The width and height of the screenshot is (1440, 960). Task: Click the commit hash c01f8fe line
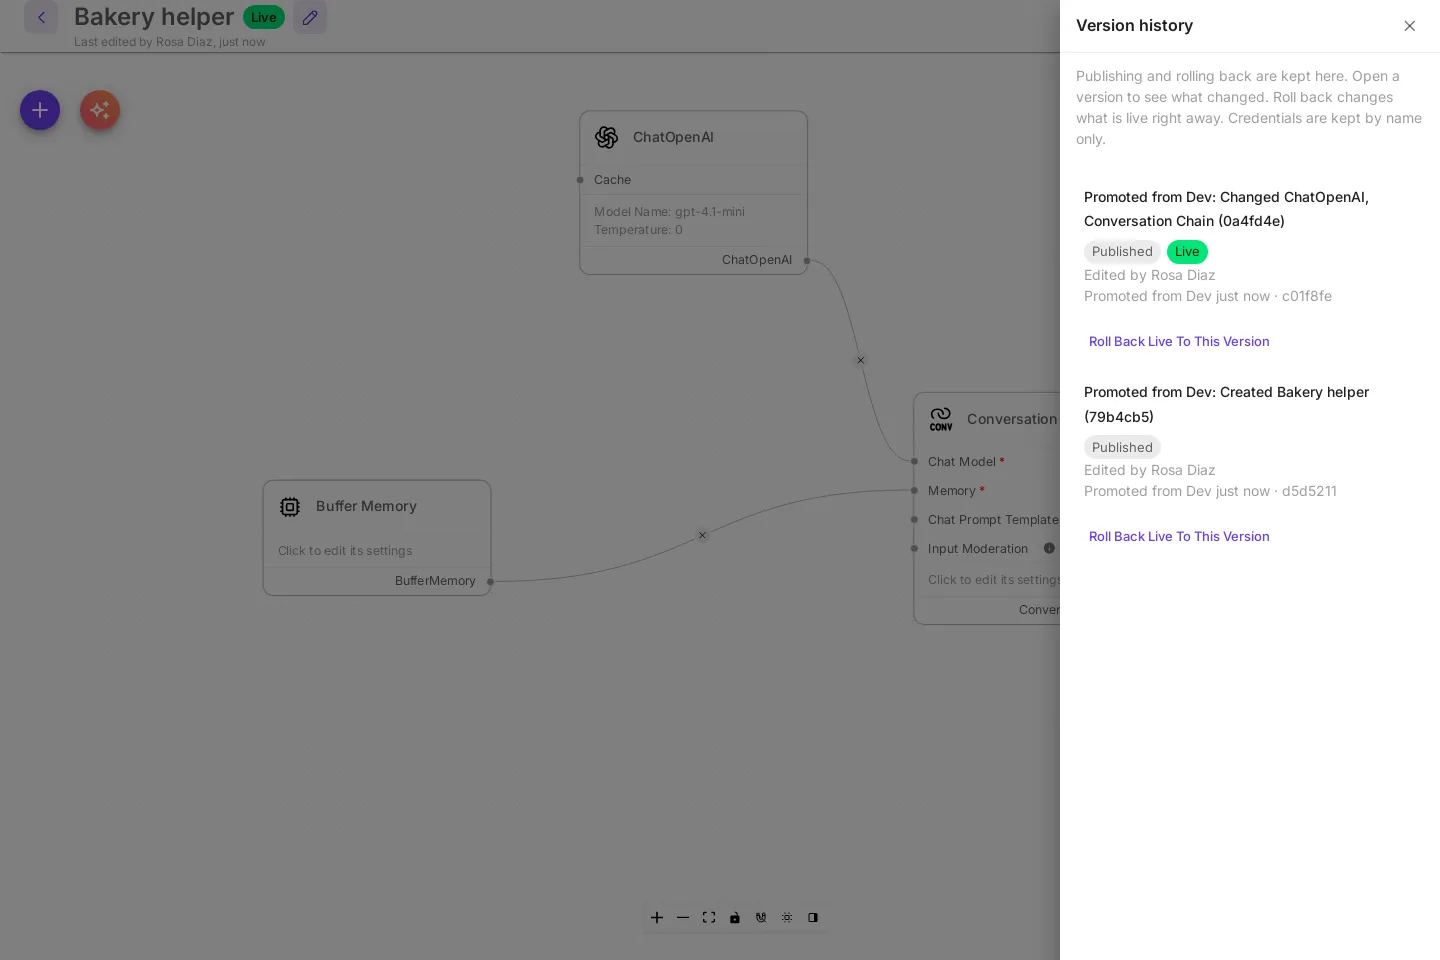pyautogui.click(x=1208, y=296)
